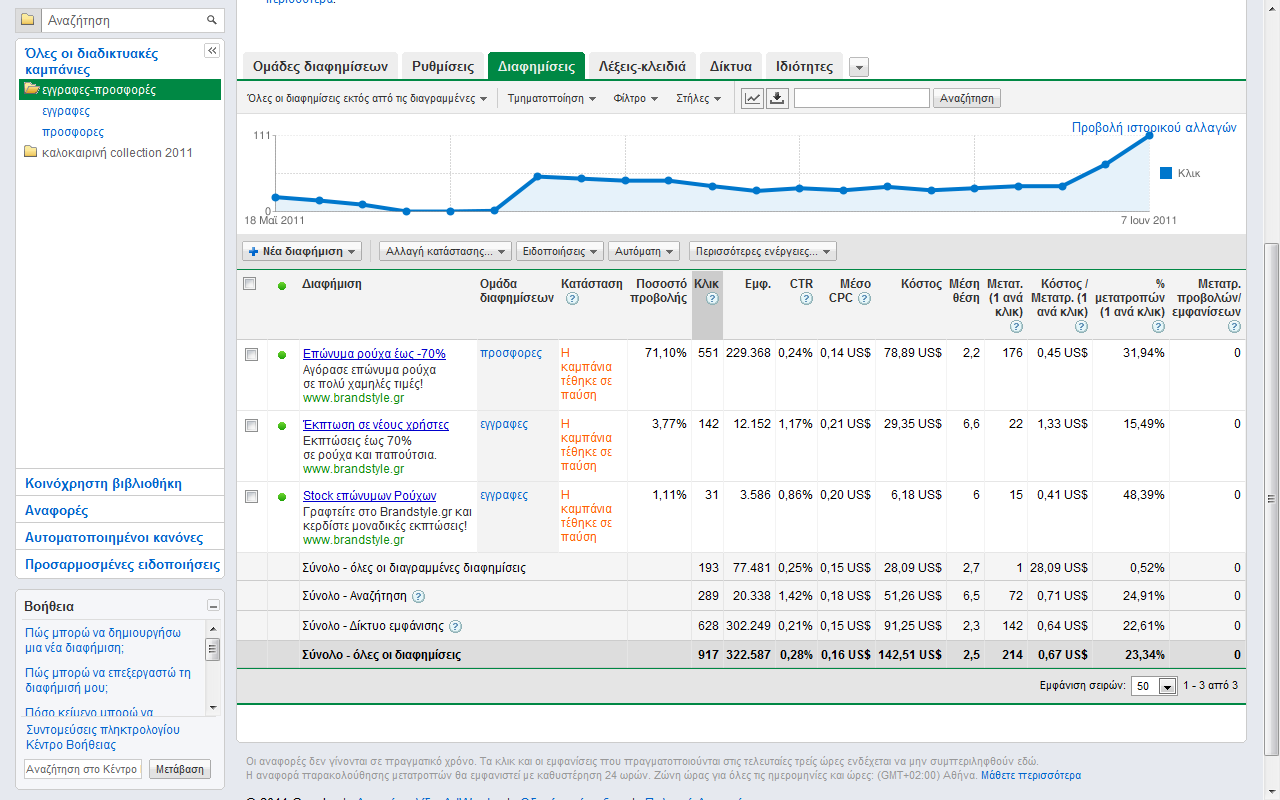
Task: Click the toggle graph icon button
Action: [753, 98]
